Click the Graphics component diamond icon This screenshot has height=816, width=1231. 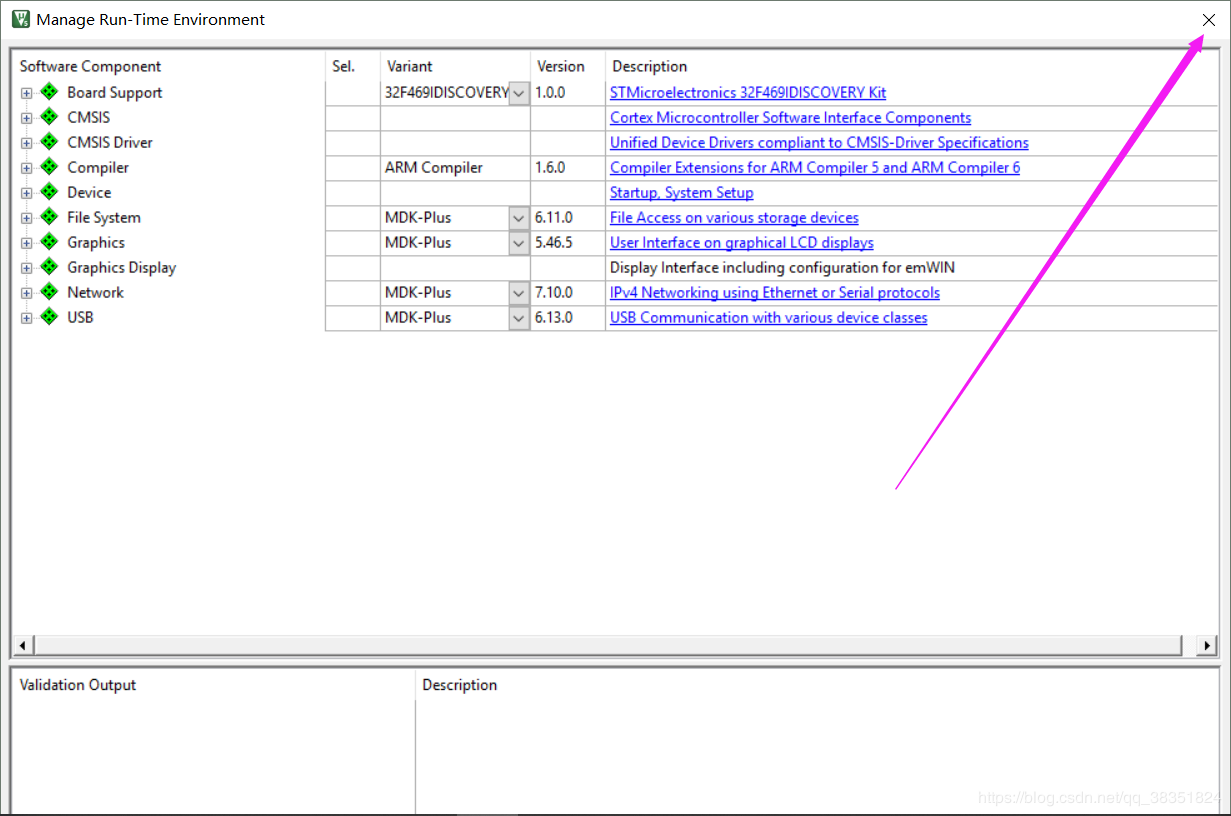49,242
